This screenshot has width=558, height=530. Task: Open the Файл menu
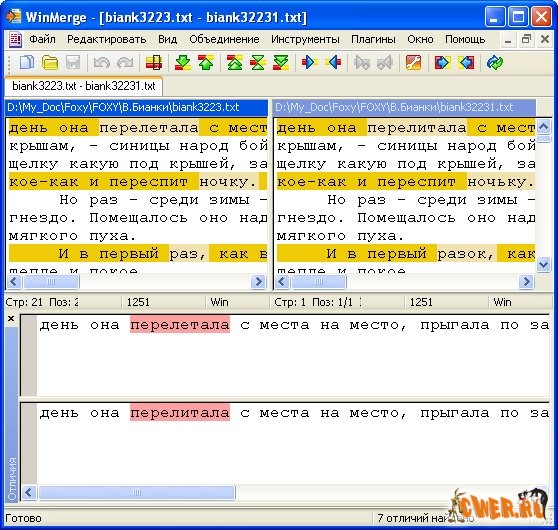[42, 39]
